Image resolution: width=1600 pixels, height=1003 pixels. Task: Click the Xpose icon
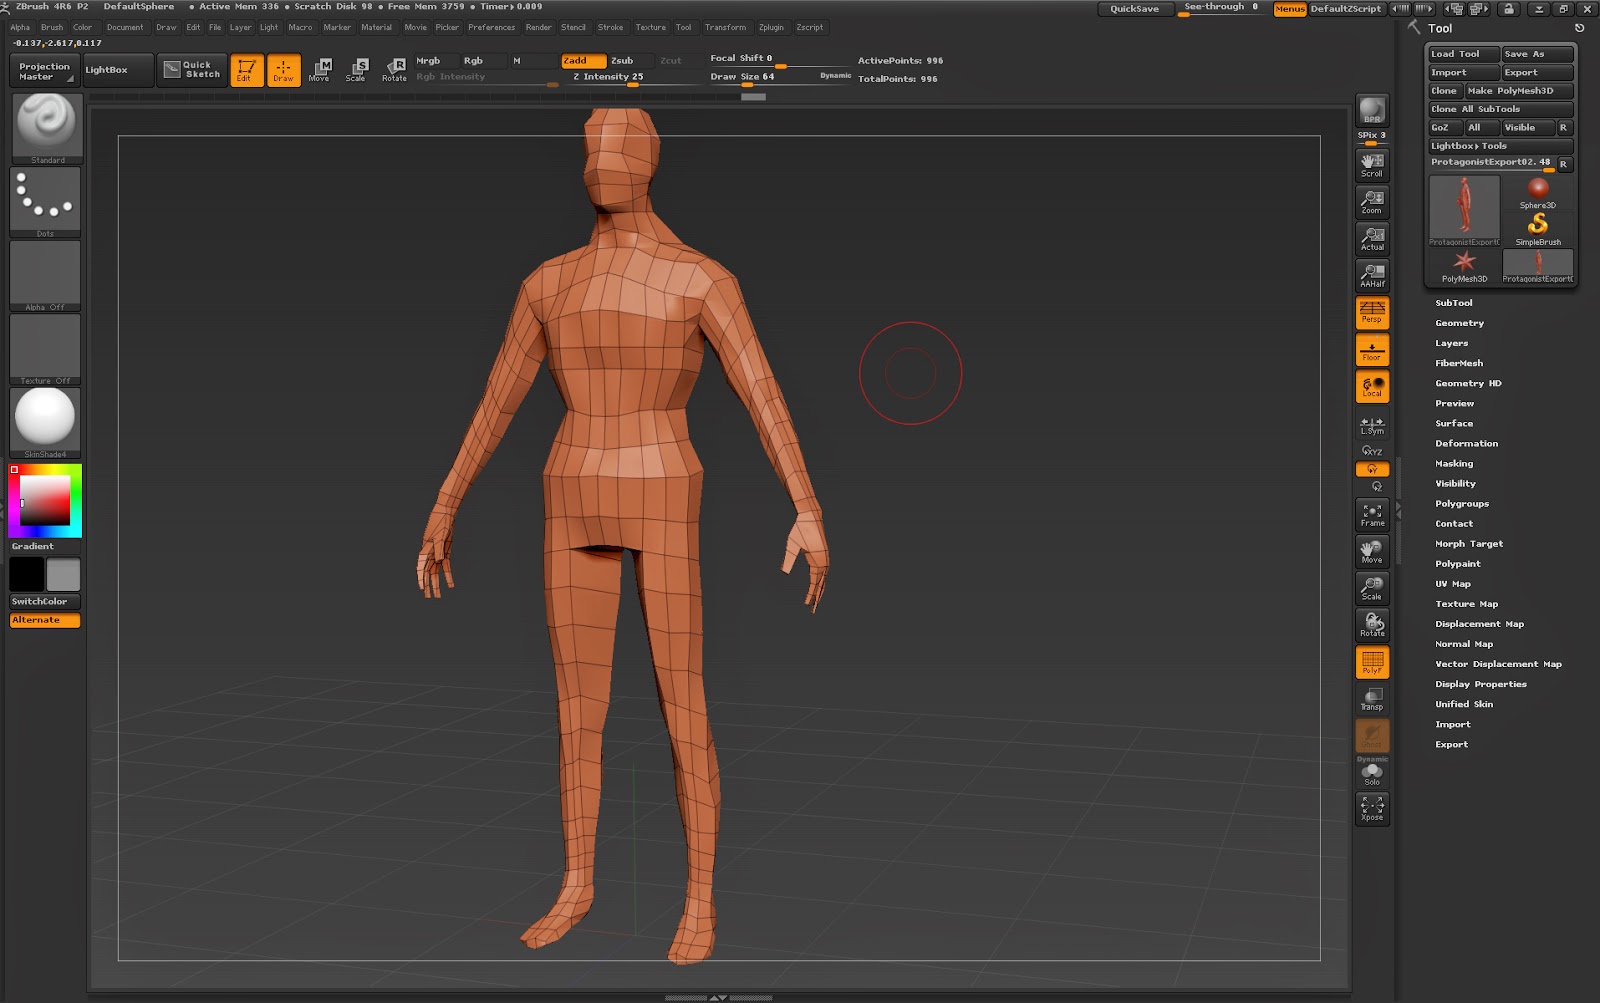pyautogui.click(x=1372, y=808)
